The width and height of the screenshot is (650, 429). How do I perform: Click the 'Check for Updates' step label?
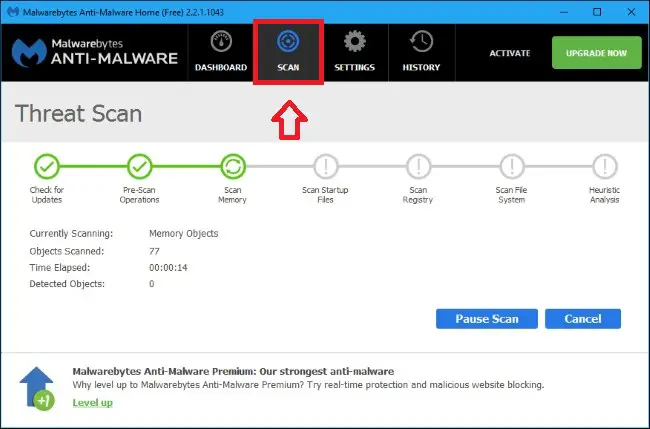point(47,195)
